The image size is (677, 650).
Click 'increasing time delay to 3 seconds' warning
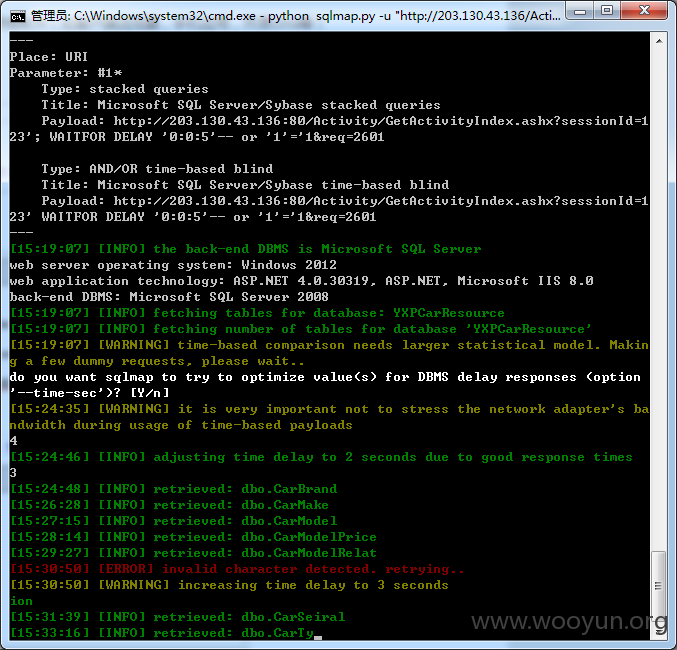[229, 584]
